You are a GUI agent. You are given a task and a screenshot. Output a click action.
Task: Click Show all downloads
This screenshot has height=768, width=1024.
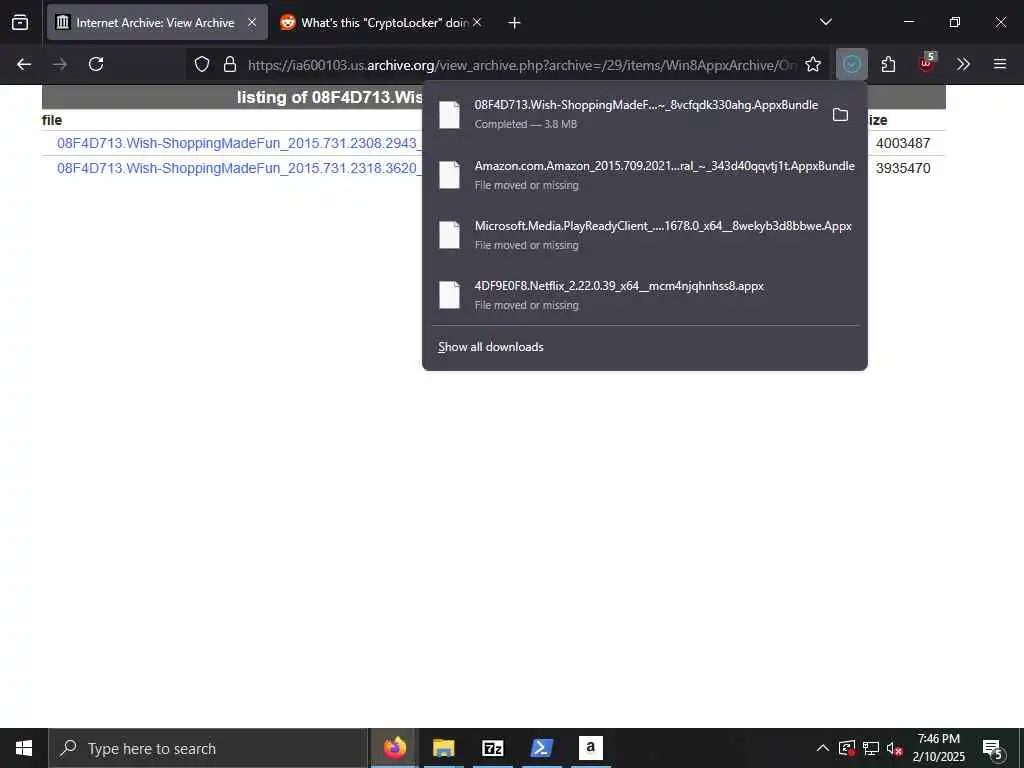click(490, 347)
